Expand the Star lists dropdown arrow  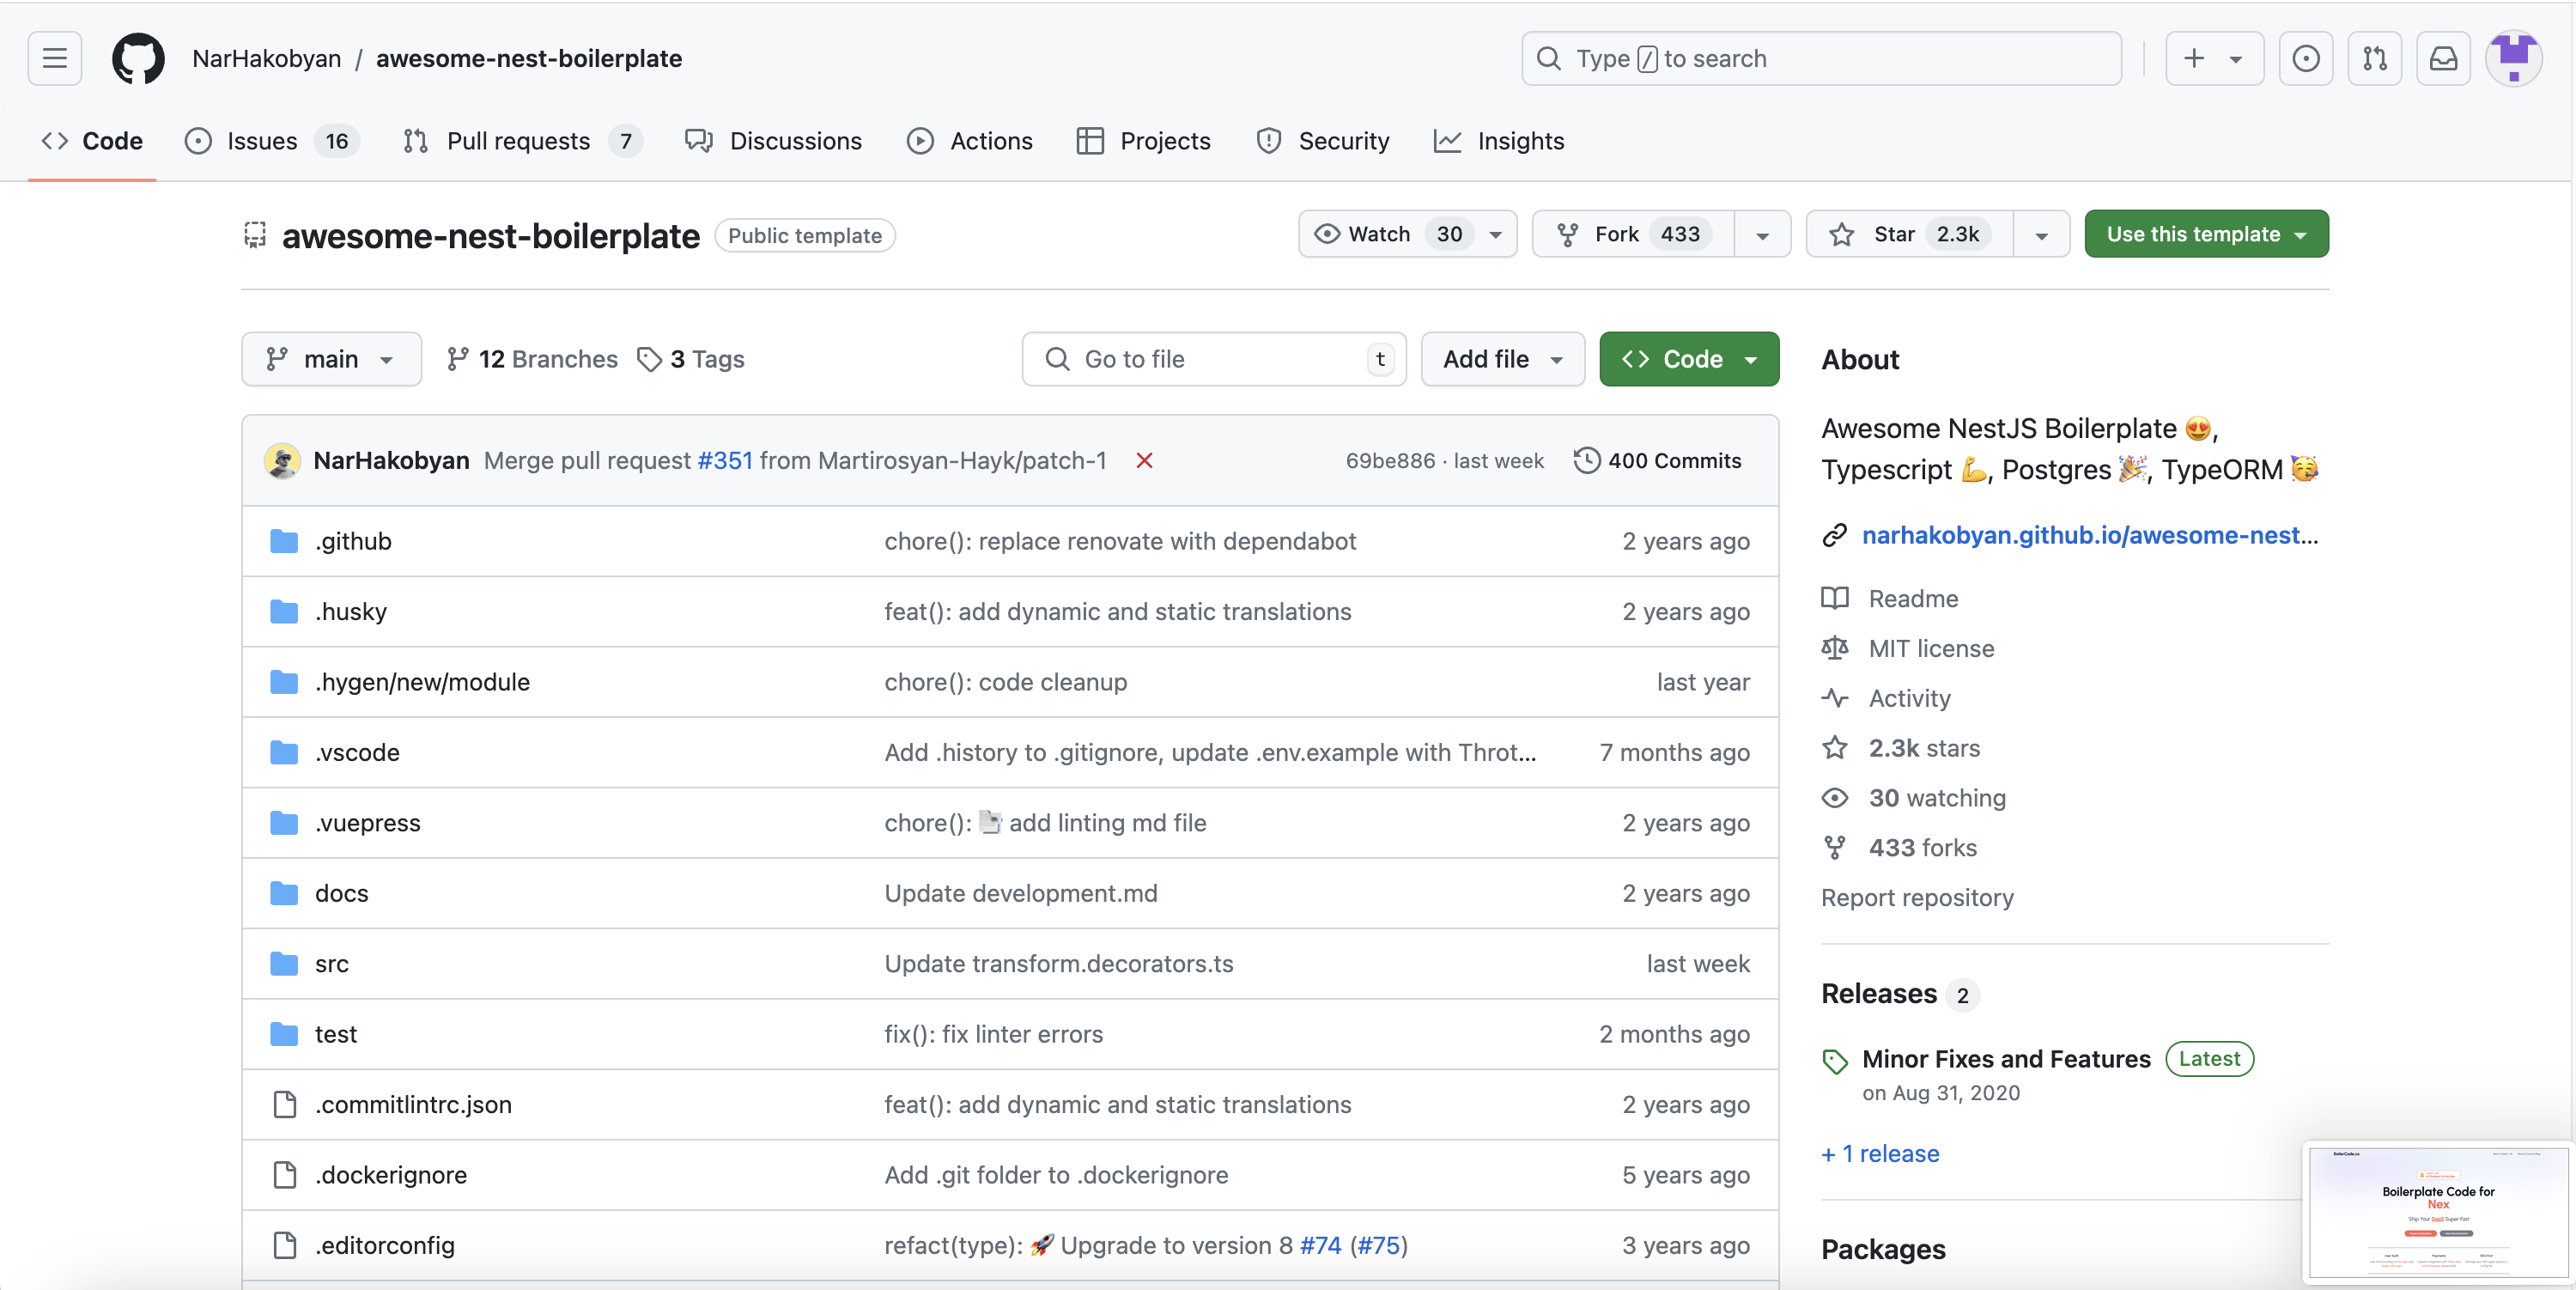(2041, 235)
